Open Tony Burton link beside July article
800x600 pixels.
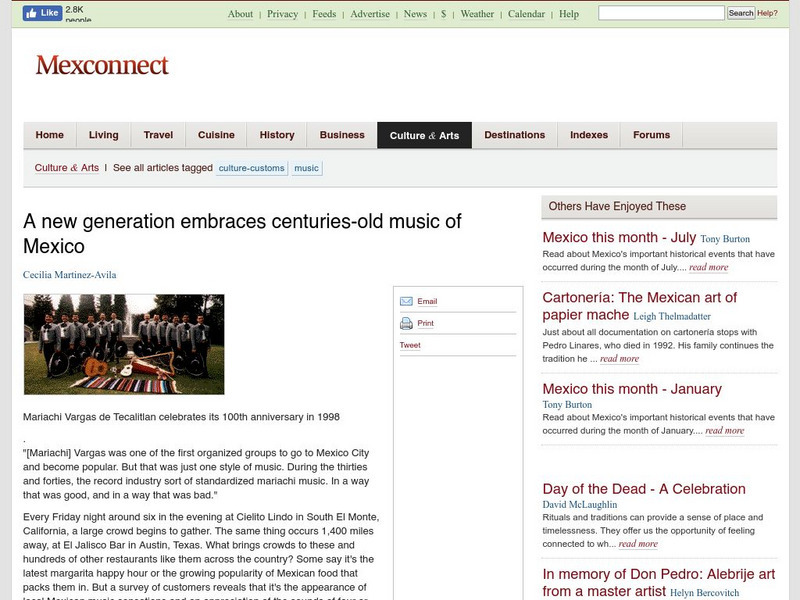pos(725,239)
